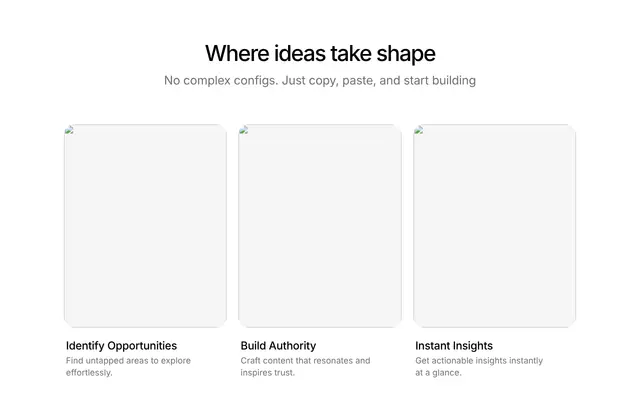The image size is (640, 400).
Task: Select the Identify Opportunities title
Action: [122, 346]
